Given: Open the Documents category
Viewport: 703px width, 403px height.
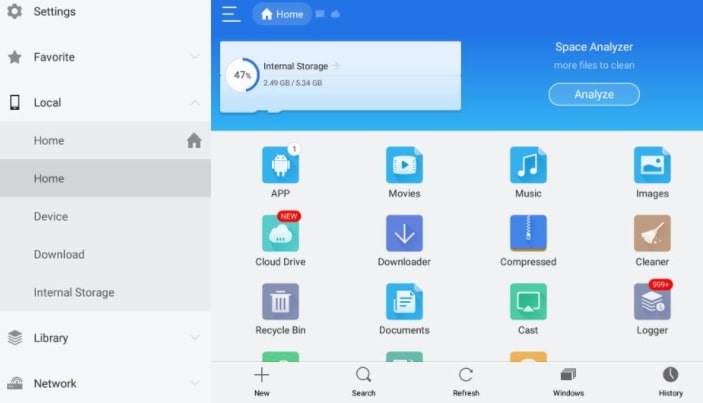Looking at the screenshot, I should pos(404,301).
